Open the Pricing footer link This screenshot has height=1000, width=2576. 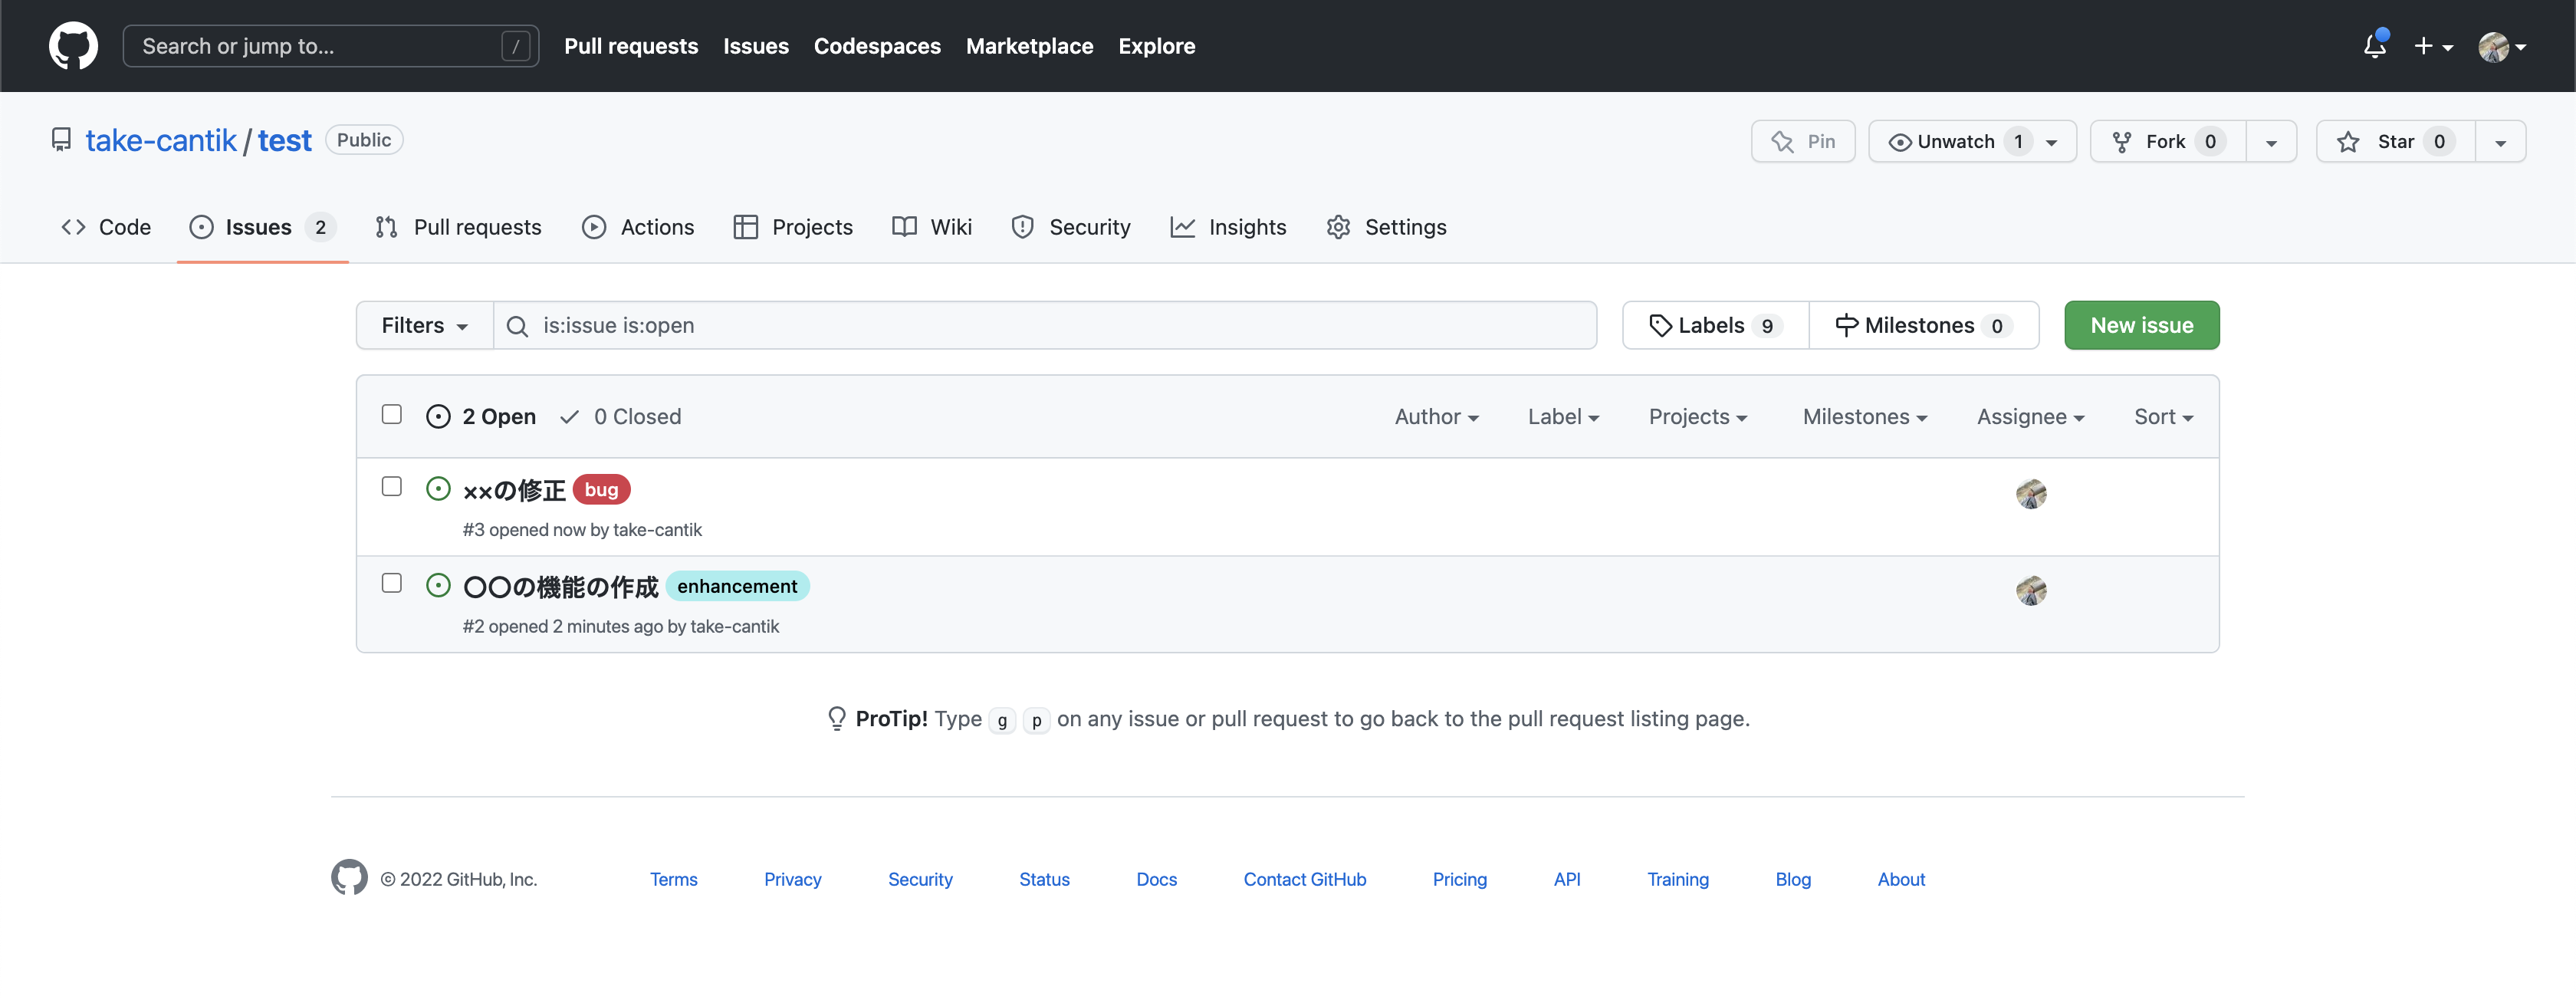tap(1459, 879)
